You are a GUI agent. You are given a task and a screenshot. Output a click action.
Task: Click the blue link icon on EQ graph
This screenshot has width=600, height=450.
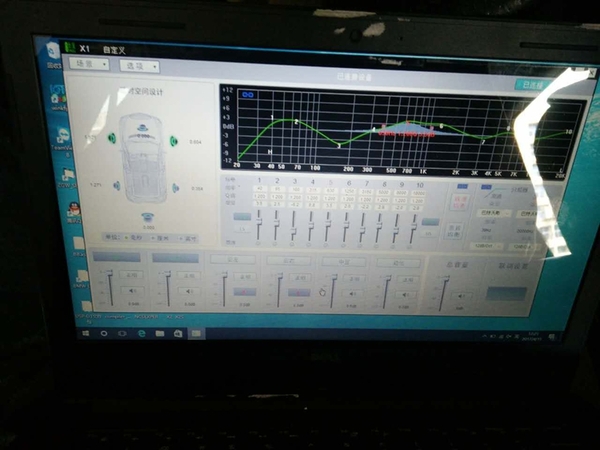point(248,94)
